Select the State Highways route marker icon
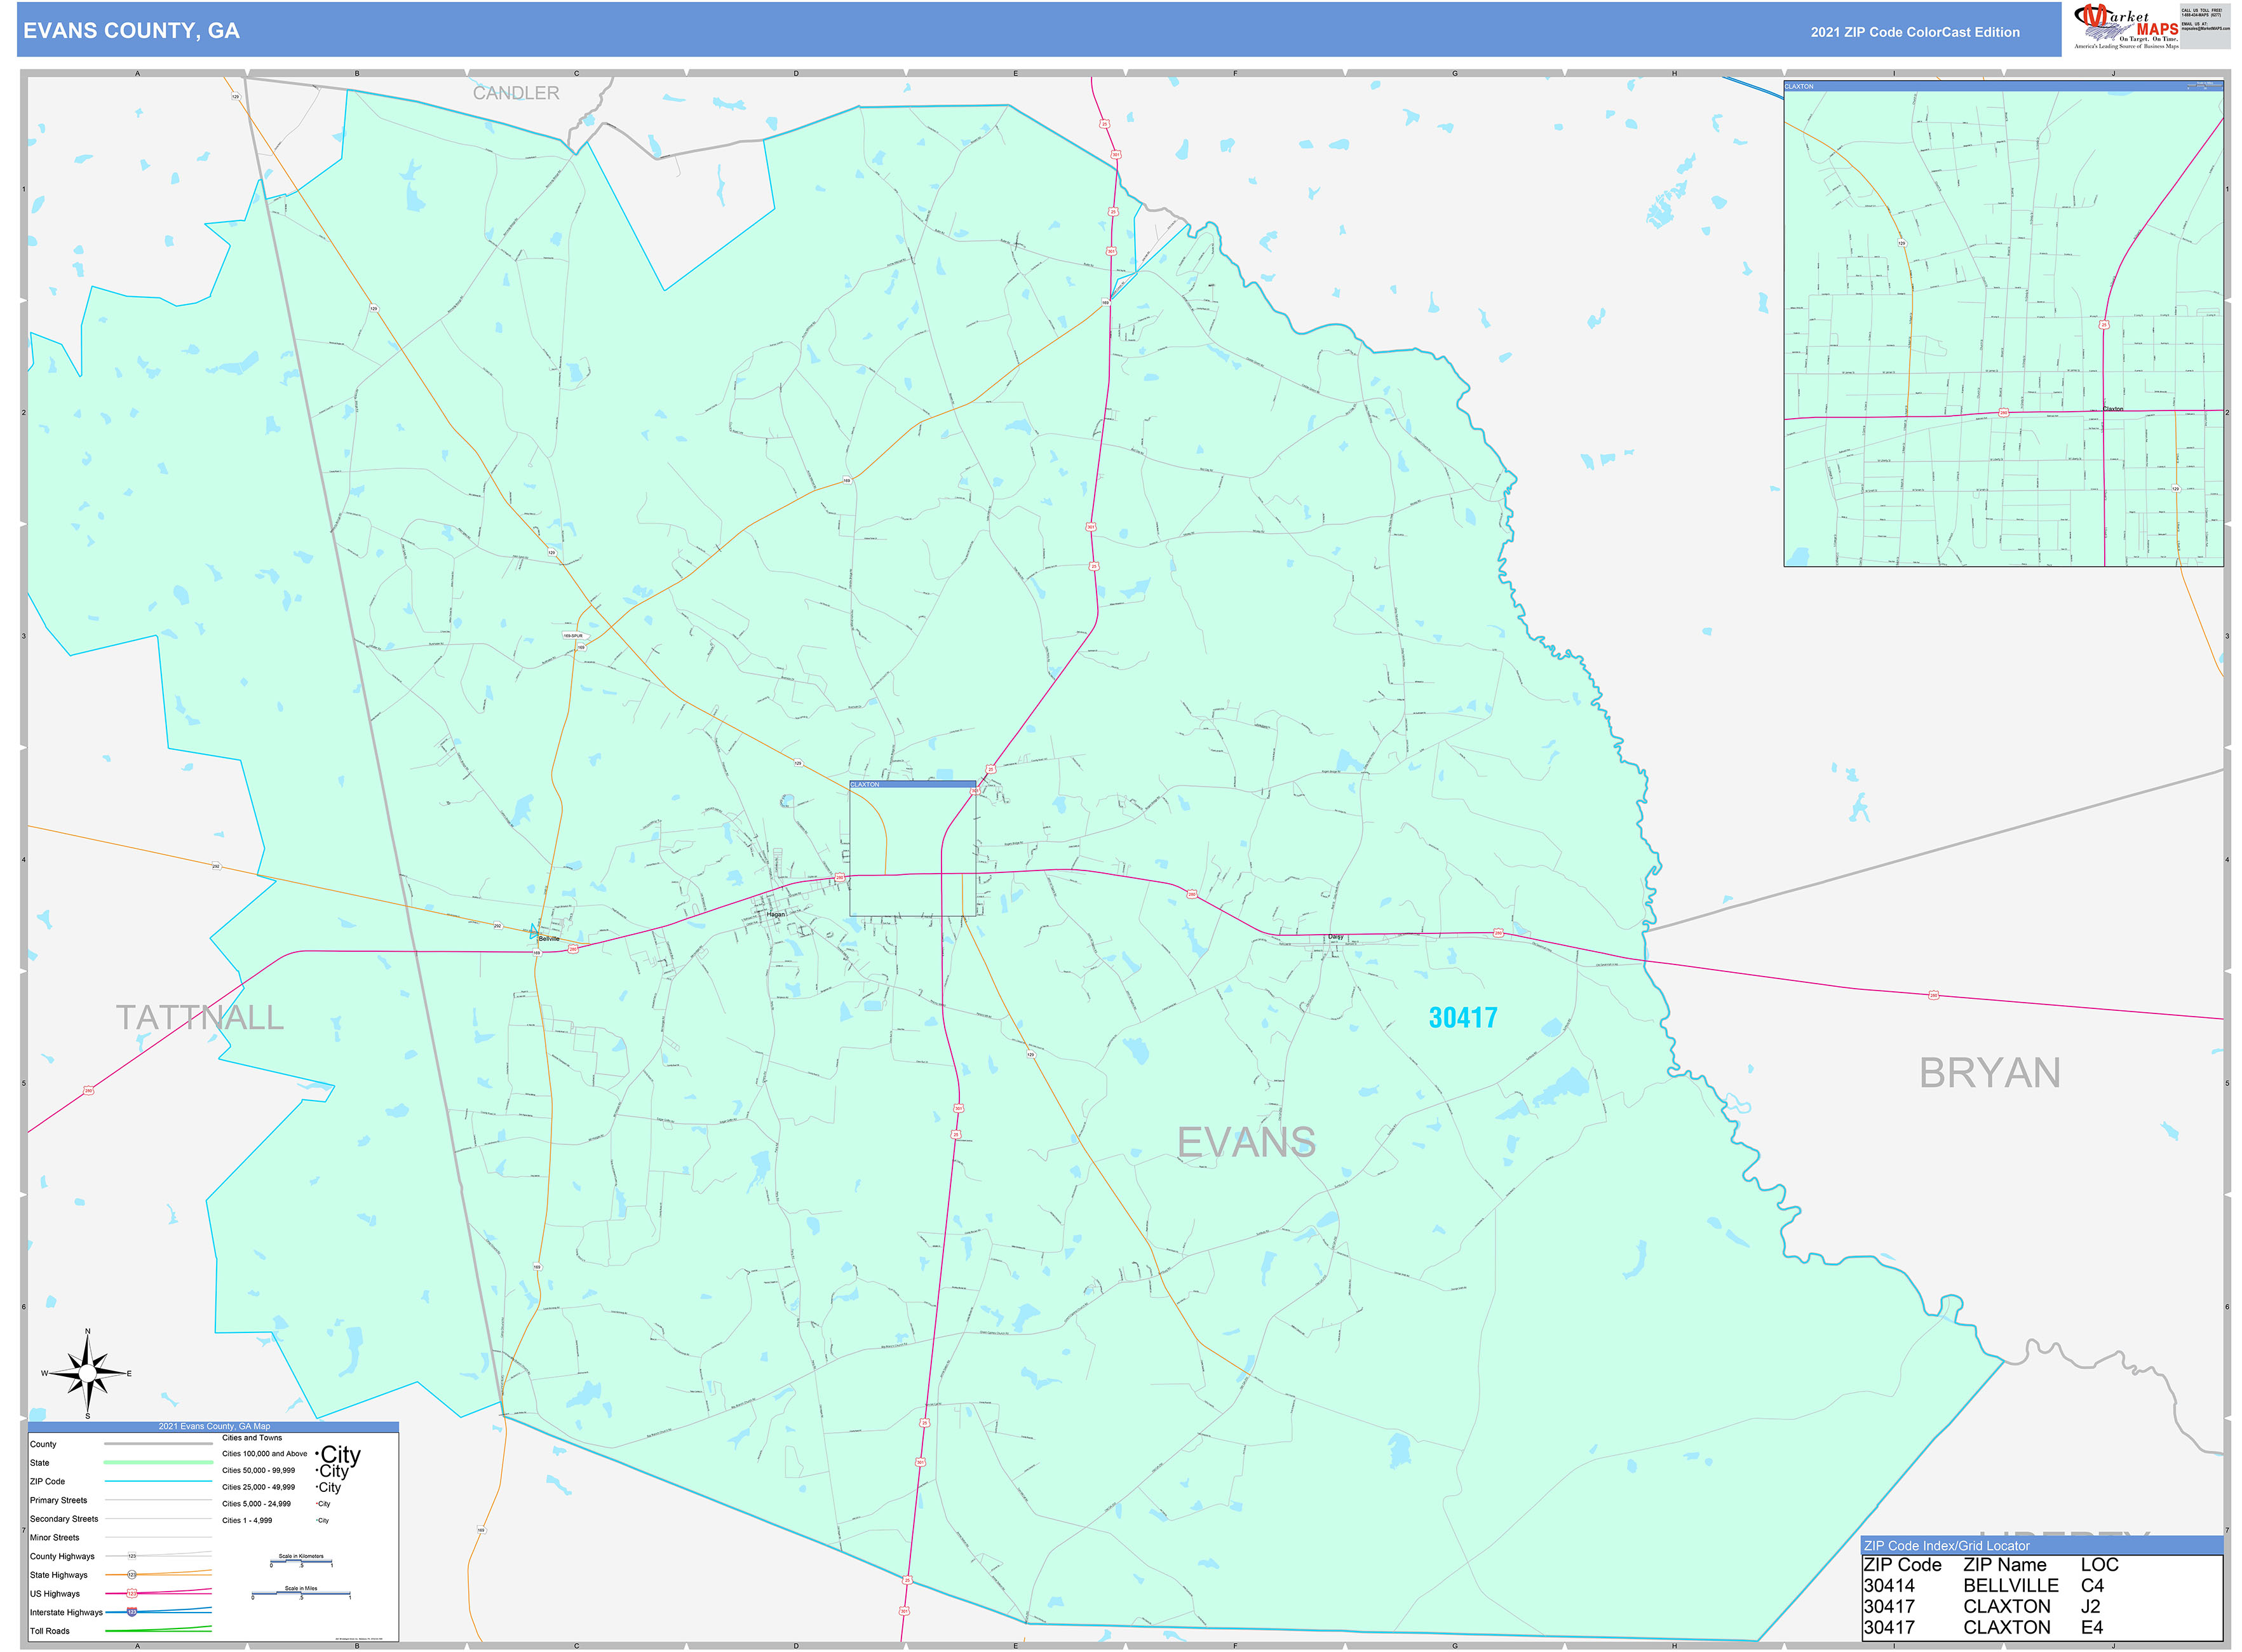This screenshot has width=2242, height=1652. pyautogui.click(x=132, y=1575)
